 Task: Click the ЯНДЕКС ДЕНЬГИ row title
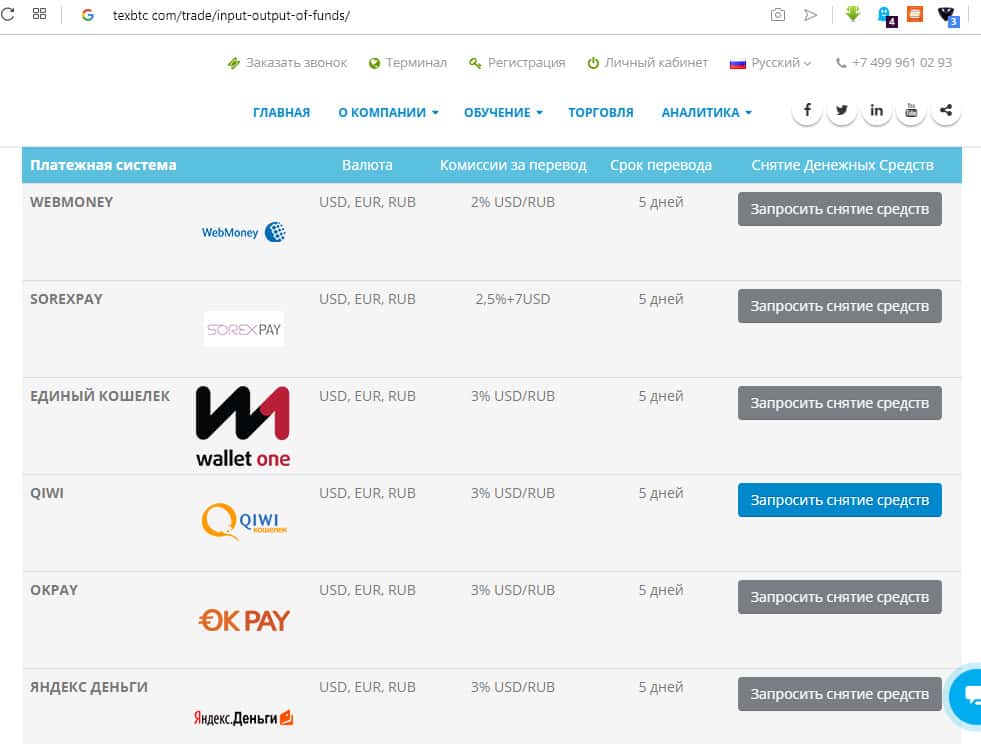click(x=89, y=687)
